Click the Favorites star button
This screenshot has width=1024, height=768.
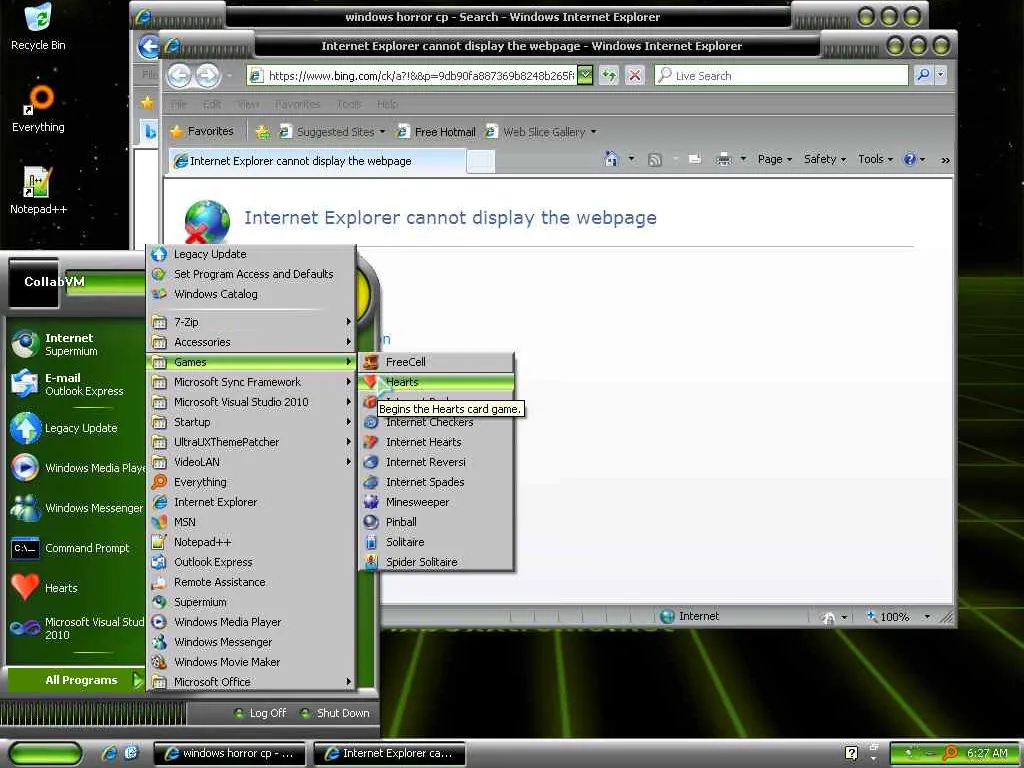pos(202,131)
